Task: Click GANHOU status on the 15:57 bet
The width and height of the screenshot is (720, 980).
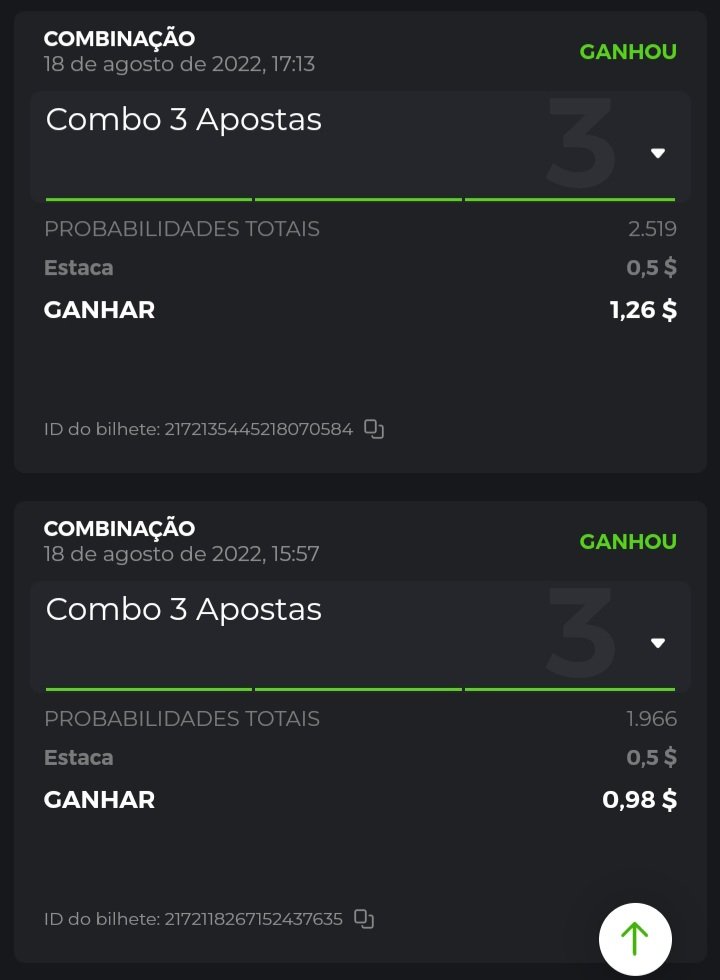Action: [x=628, y=542]
